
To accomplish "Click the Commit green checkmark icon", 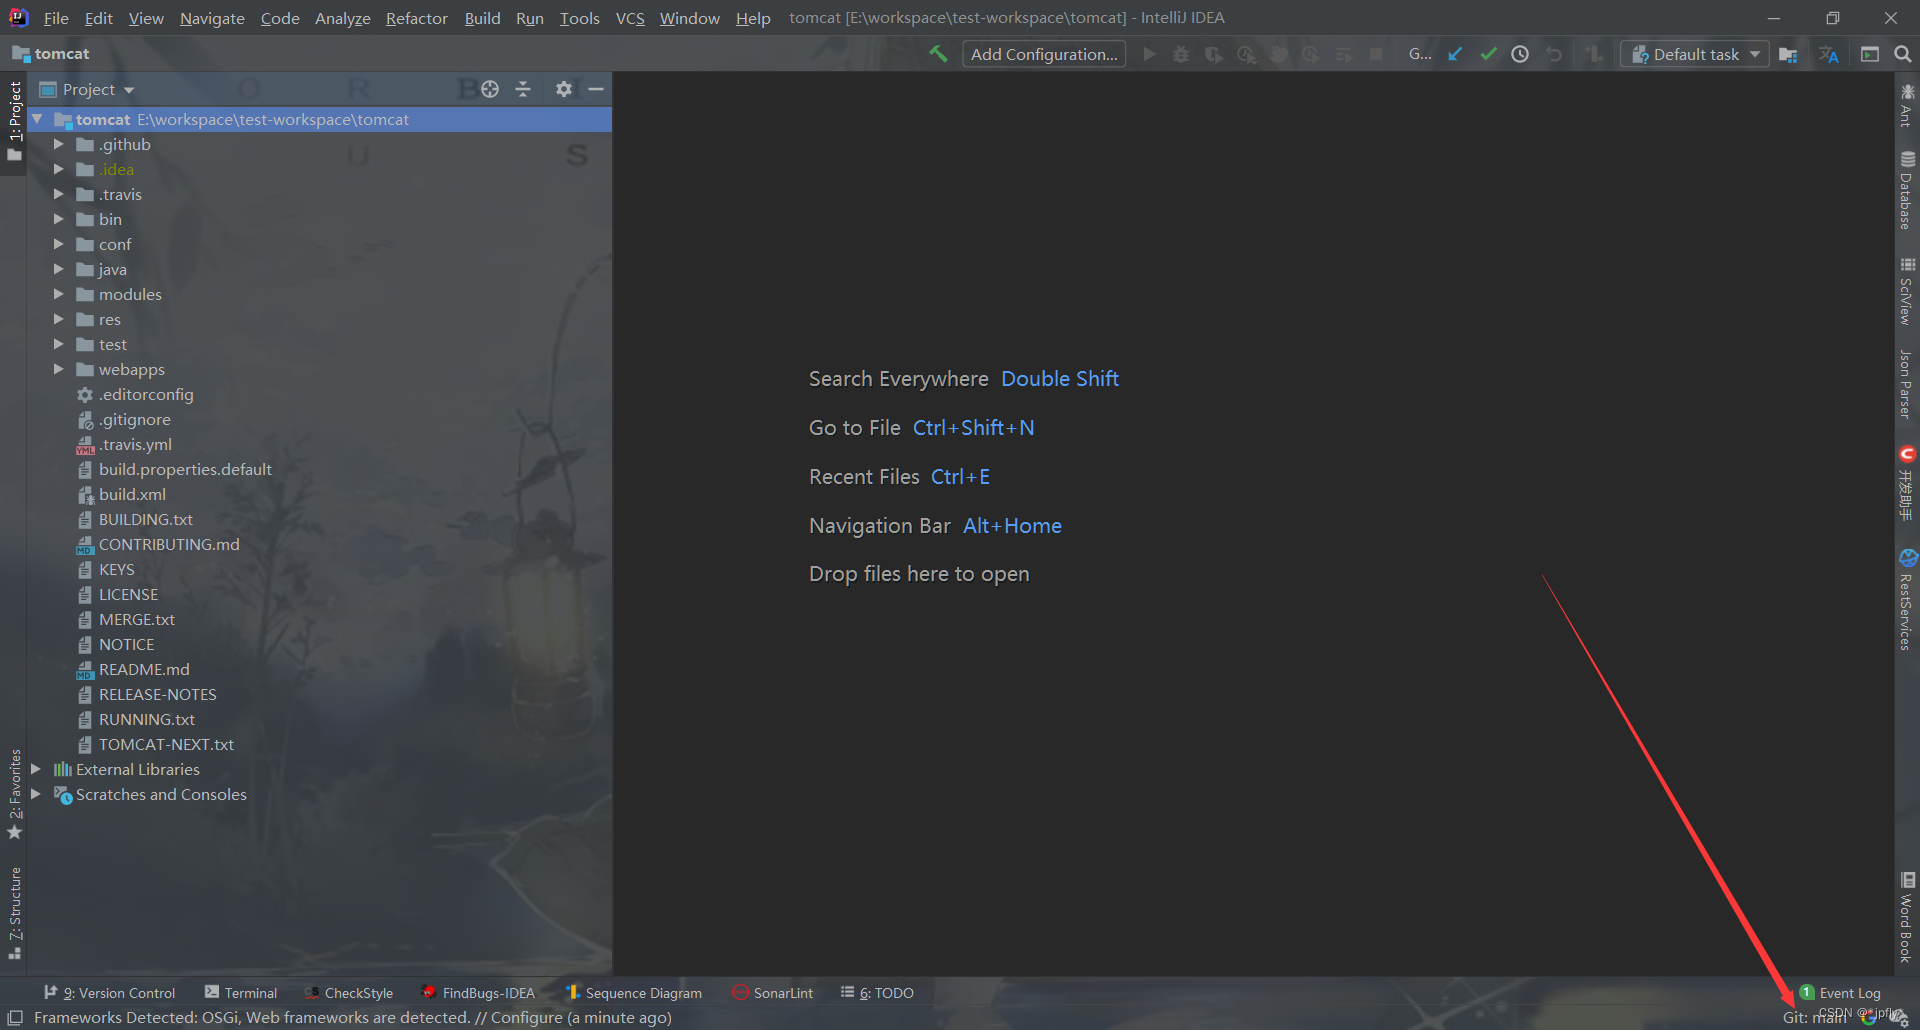I will pyautogui.click(x=1488, y=54).
